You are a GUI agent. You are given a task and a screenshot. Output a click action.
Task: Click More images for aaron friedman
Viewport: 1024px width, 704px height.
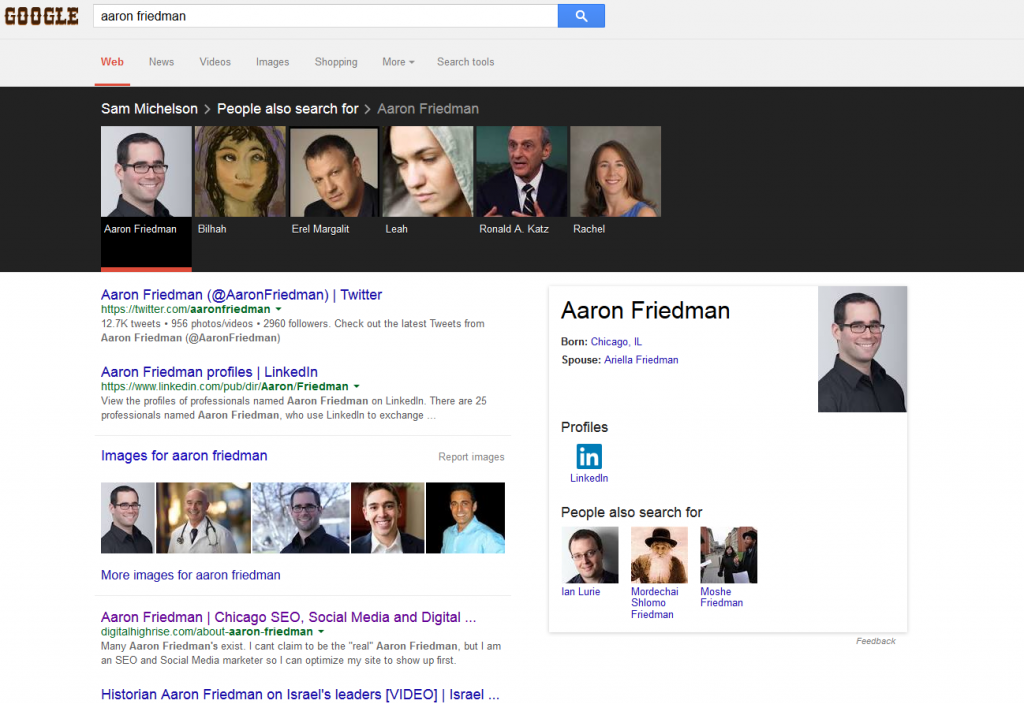pos(191,575)
